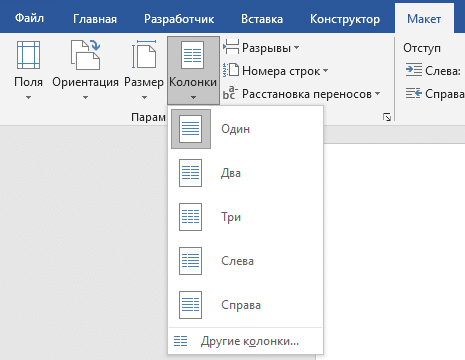Expand the Поля dropdown arrow
The height and width of the screenshot is (360, 465).
[28, 98]
